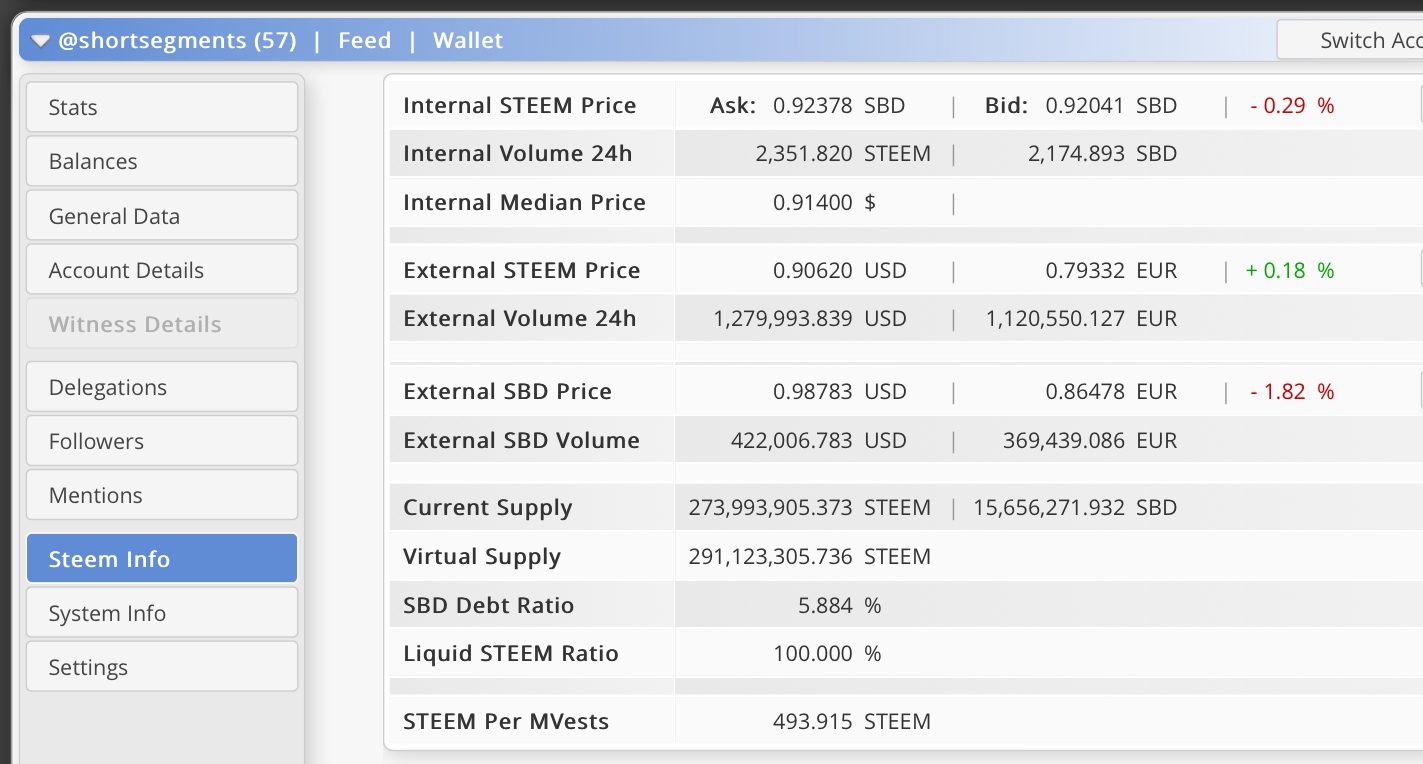Expand the @shortsegments account dropdown triangle
1423x764 pixels.
[39, 41]
